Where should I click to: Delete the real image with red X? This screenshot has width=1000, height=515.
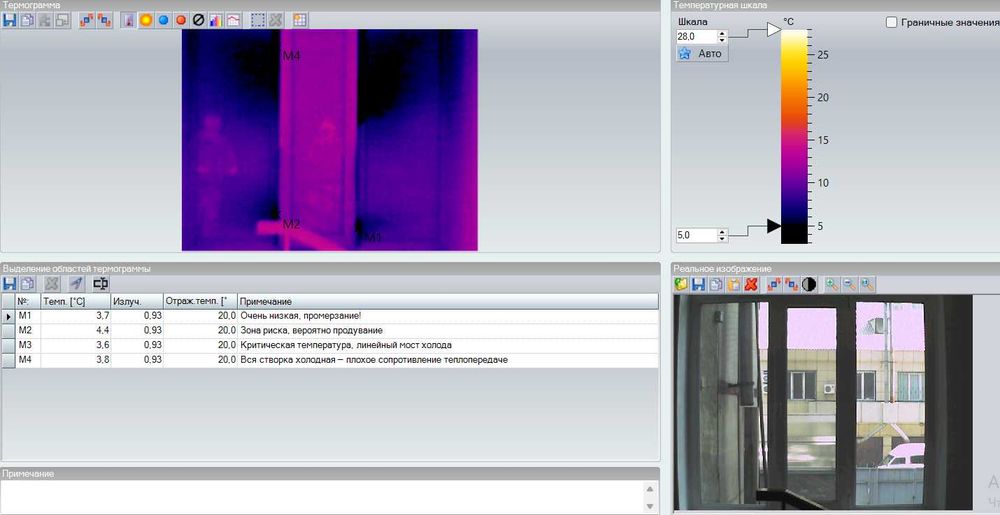pos(751,285)
